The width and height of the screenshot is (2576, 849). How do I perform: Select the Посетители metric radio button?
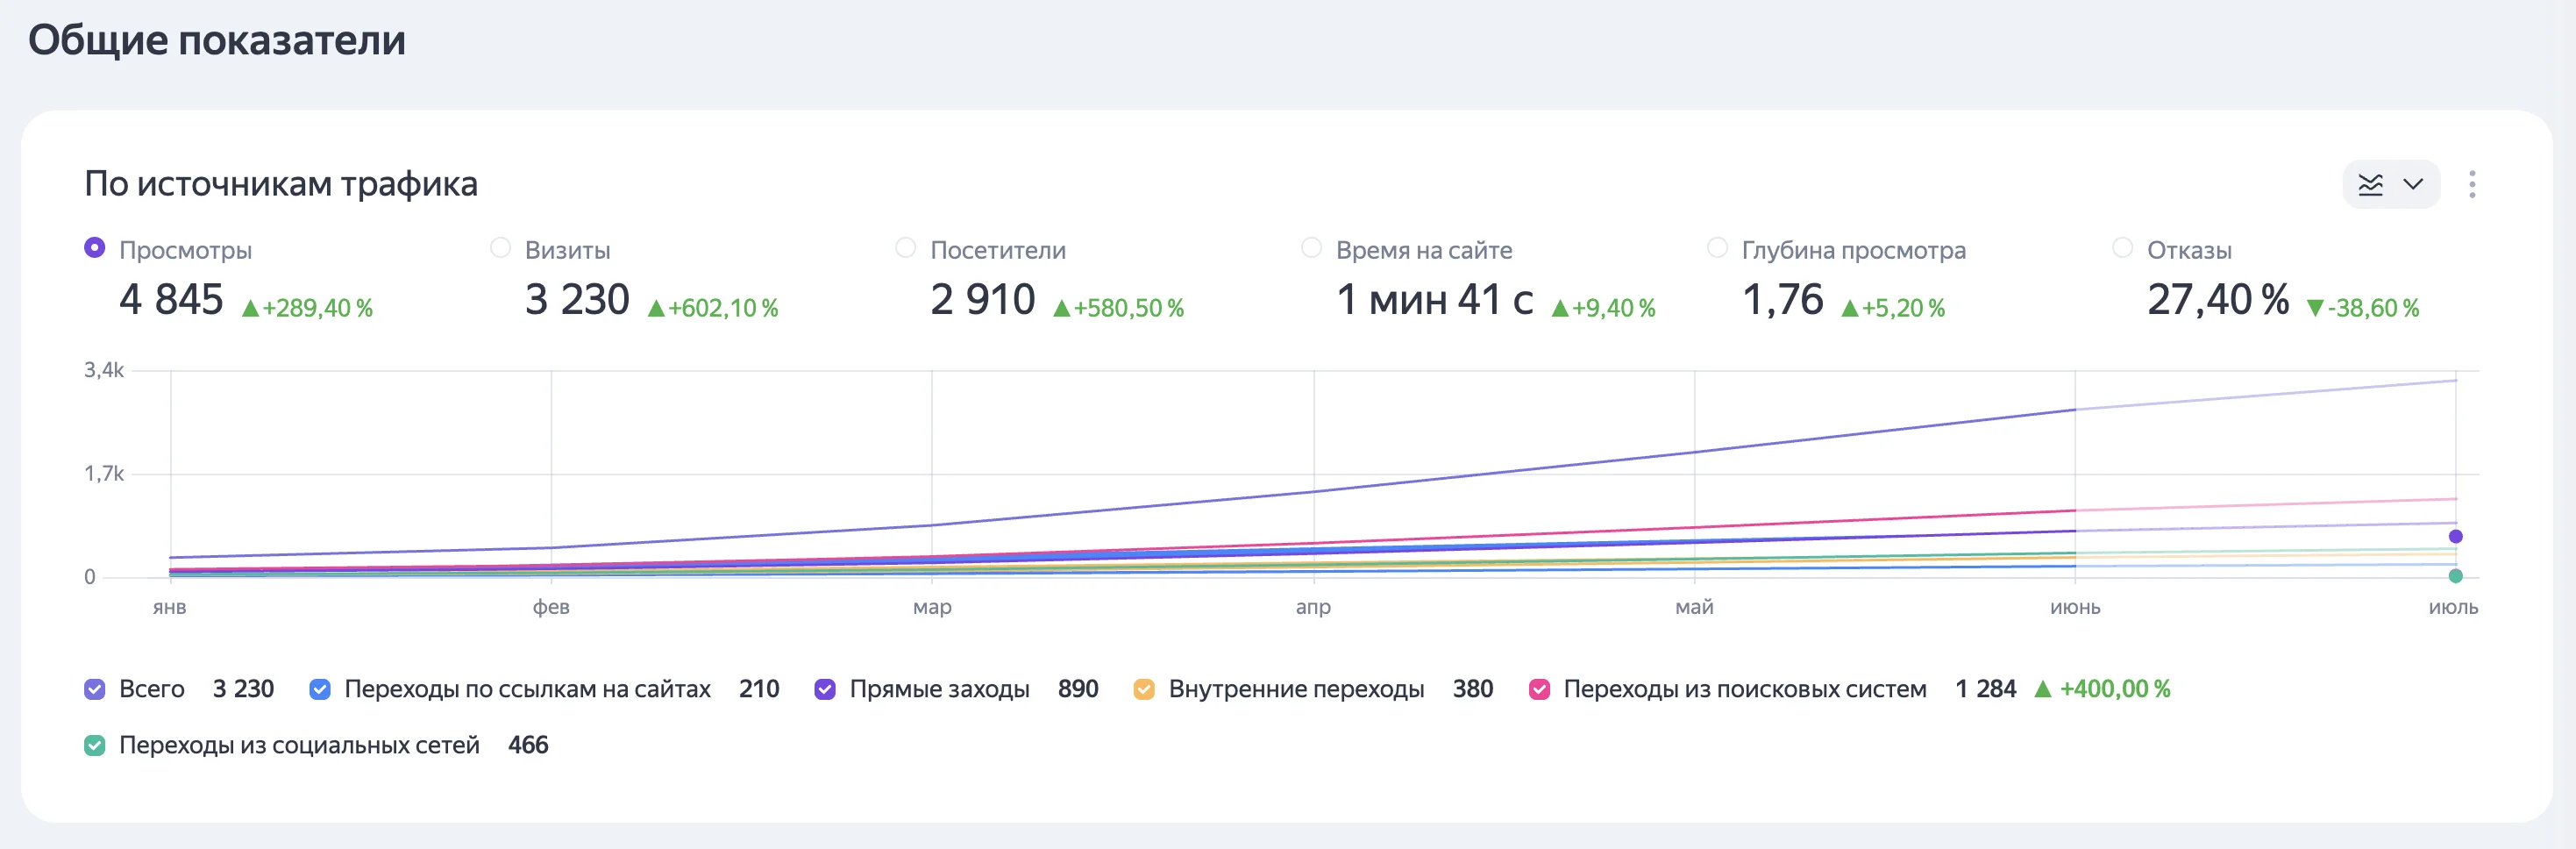(x=905, y=247)
